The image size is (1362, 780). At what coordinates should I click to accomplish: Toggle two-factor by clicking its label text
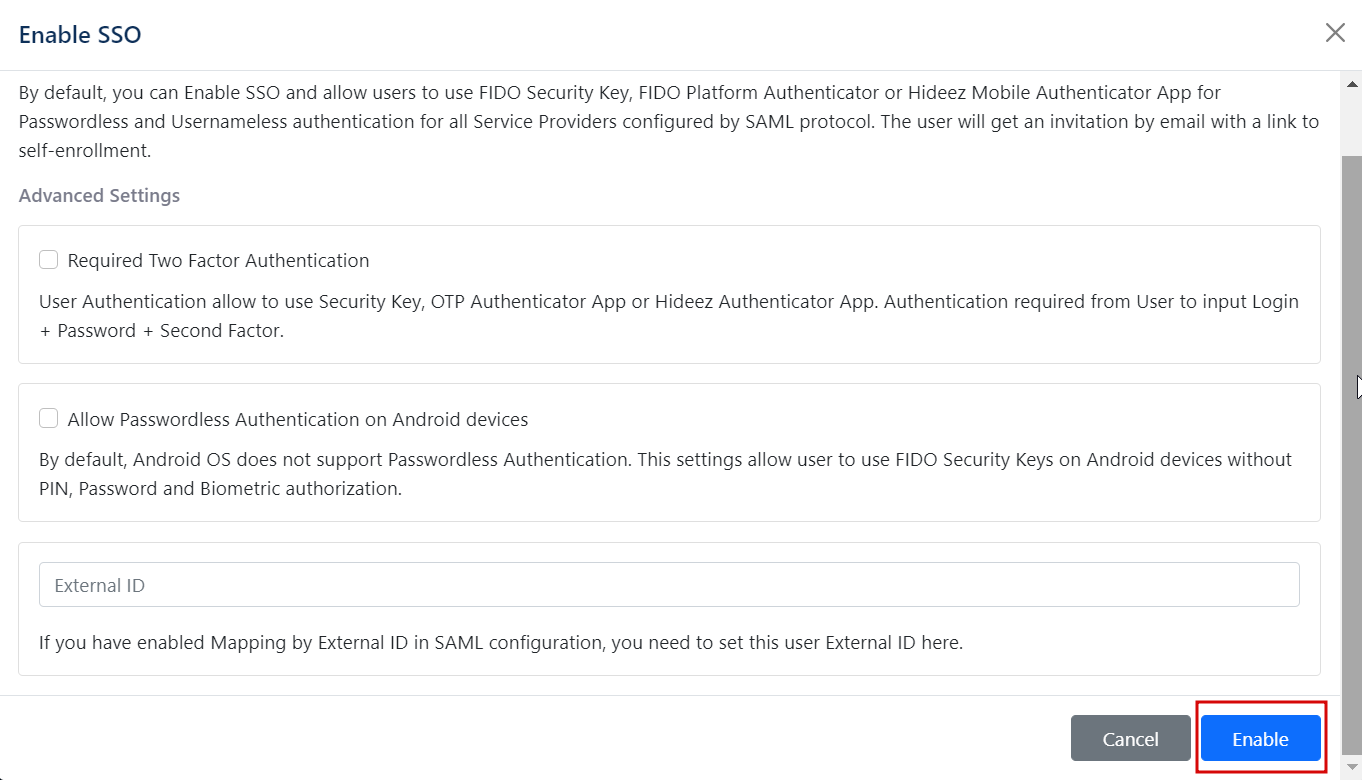(217, 260)
